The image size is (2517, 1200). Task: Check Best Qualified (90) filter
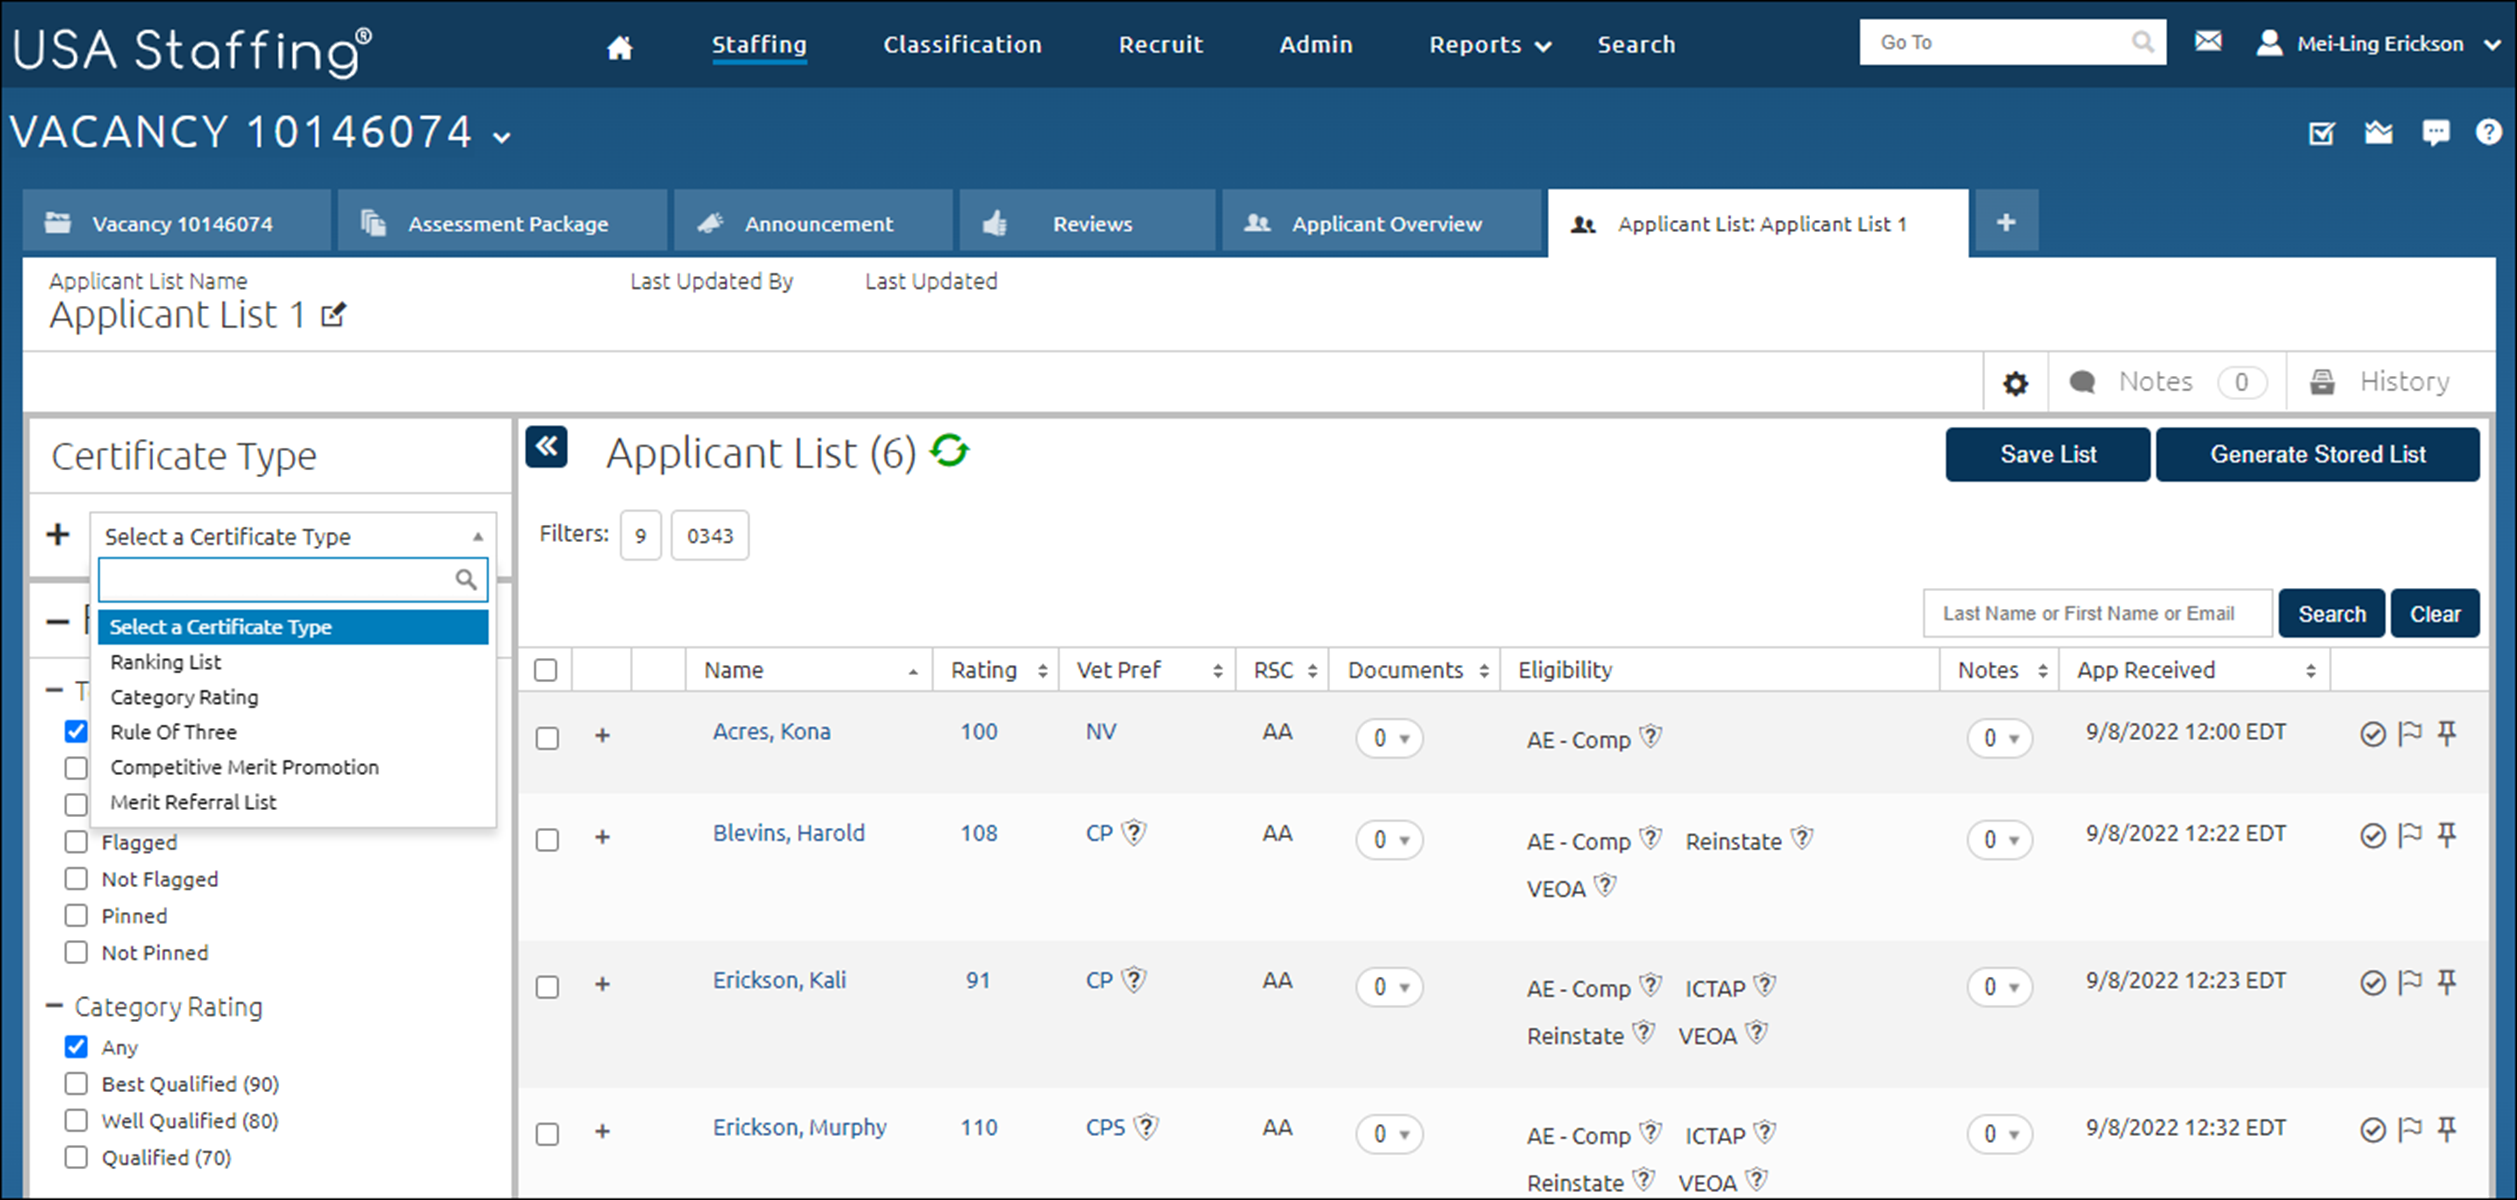pos(76,1084)
